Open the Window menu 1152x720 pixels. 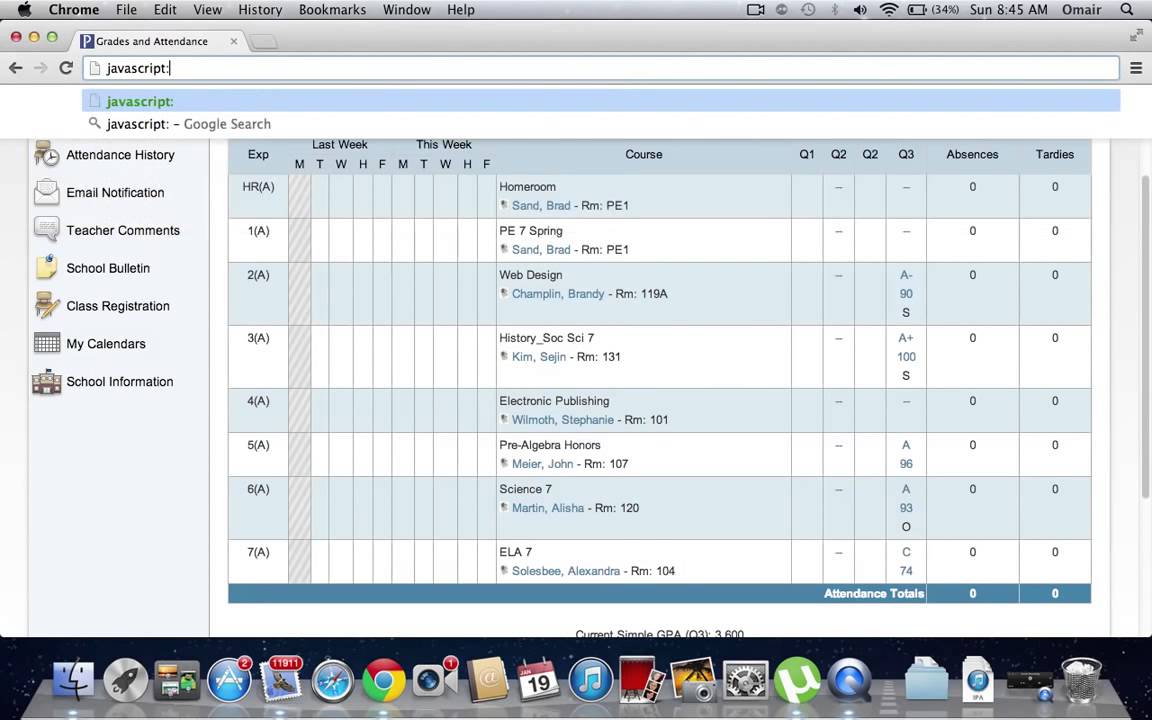point(407,10)
